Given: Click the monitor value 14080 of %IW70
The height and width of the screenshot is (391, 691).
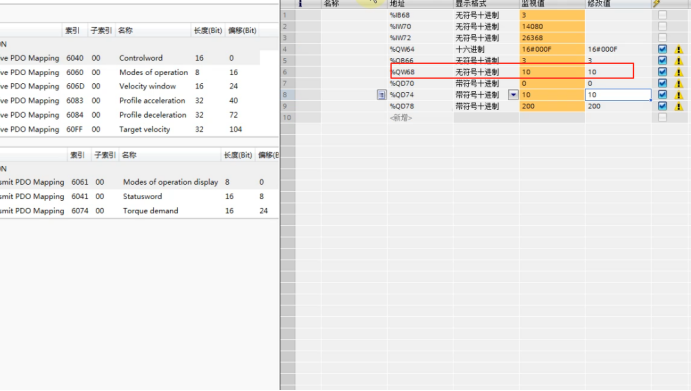Looking at the screenshot, I should [x=532, y=26].
